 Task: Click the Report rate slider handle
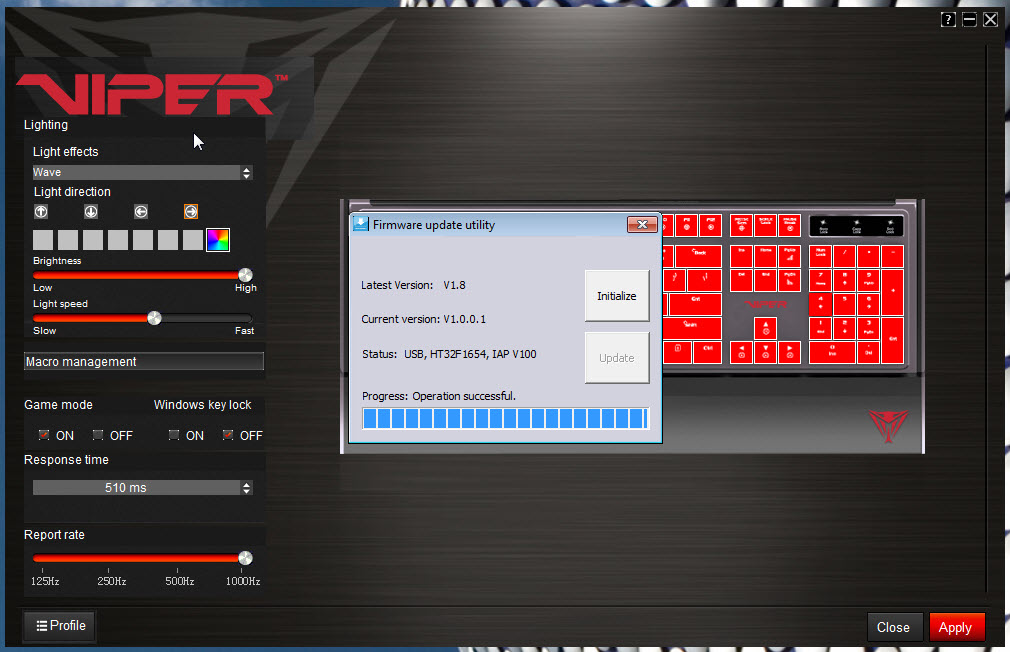245,558
